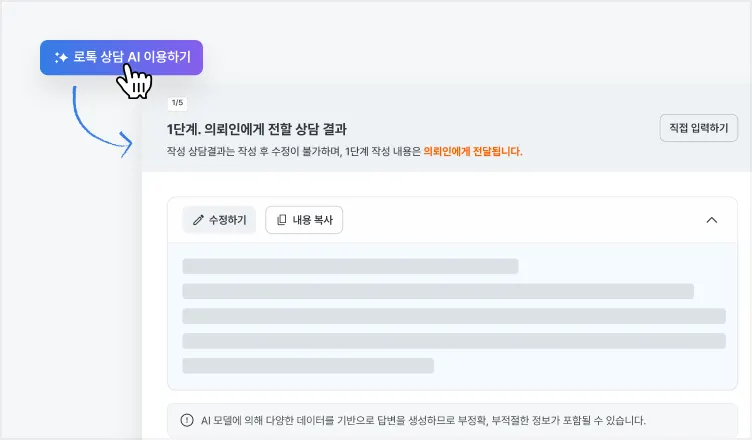Click the copy icon beside 내용 복사
This screenshot has height=440, width=752.
click(282, 220)
